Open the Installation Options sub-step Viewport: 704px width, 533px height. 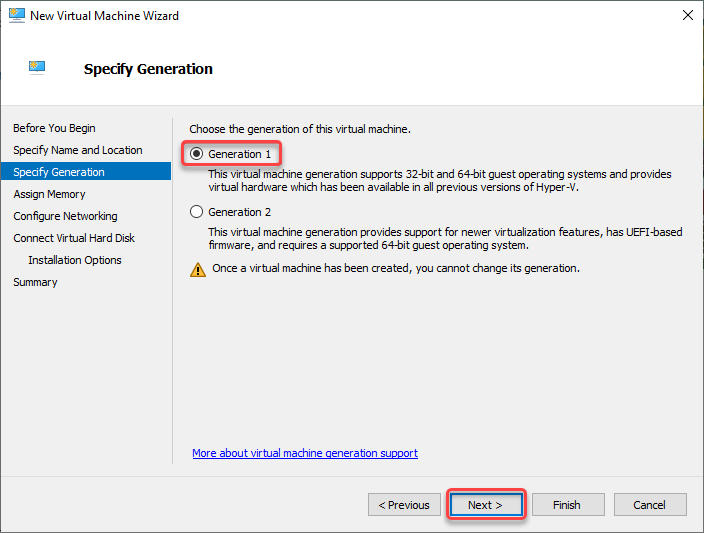point(75,260)
